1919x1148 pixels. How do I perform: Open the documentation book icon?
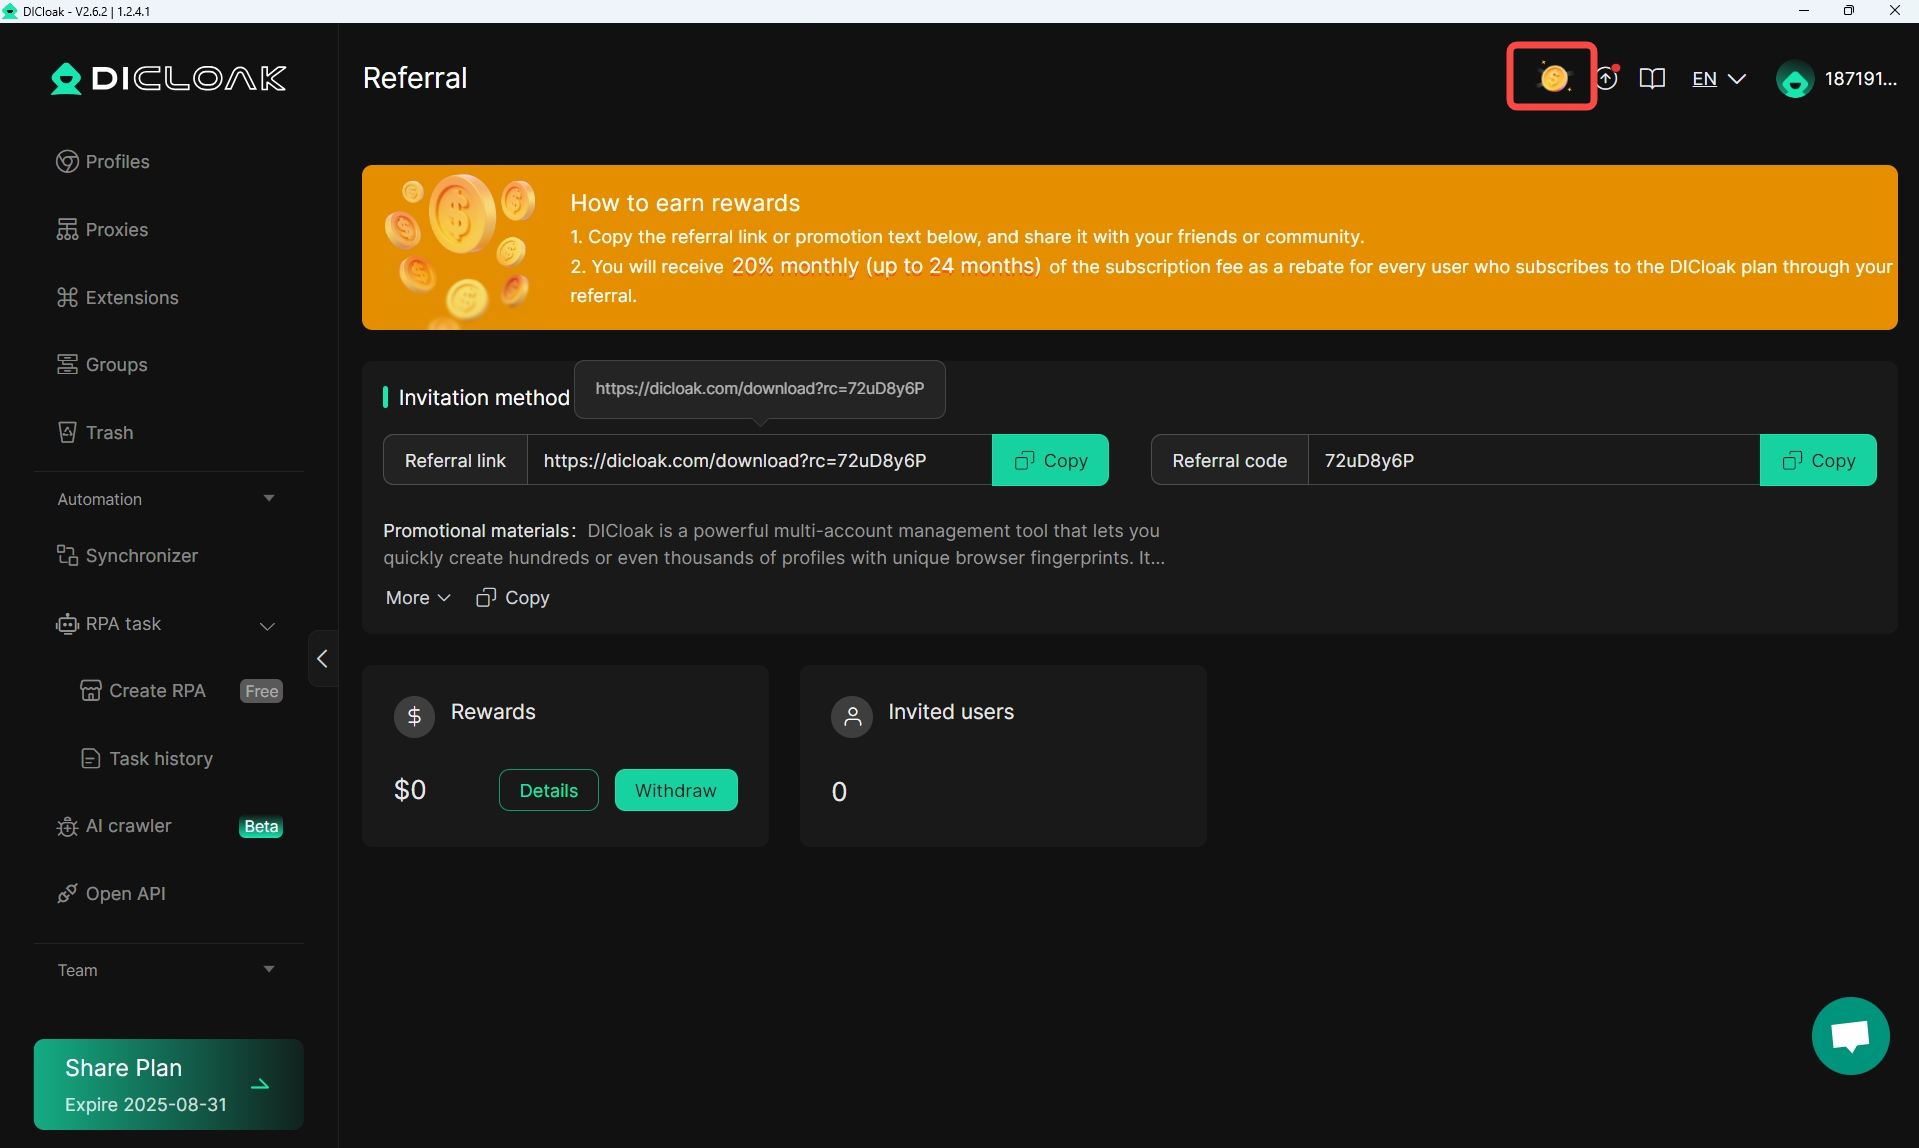1652,78
